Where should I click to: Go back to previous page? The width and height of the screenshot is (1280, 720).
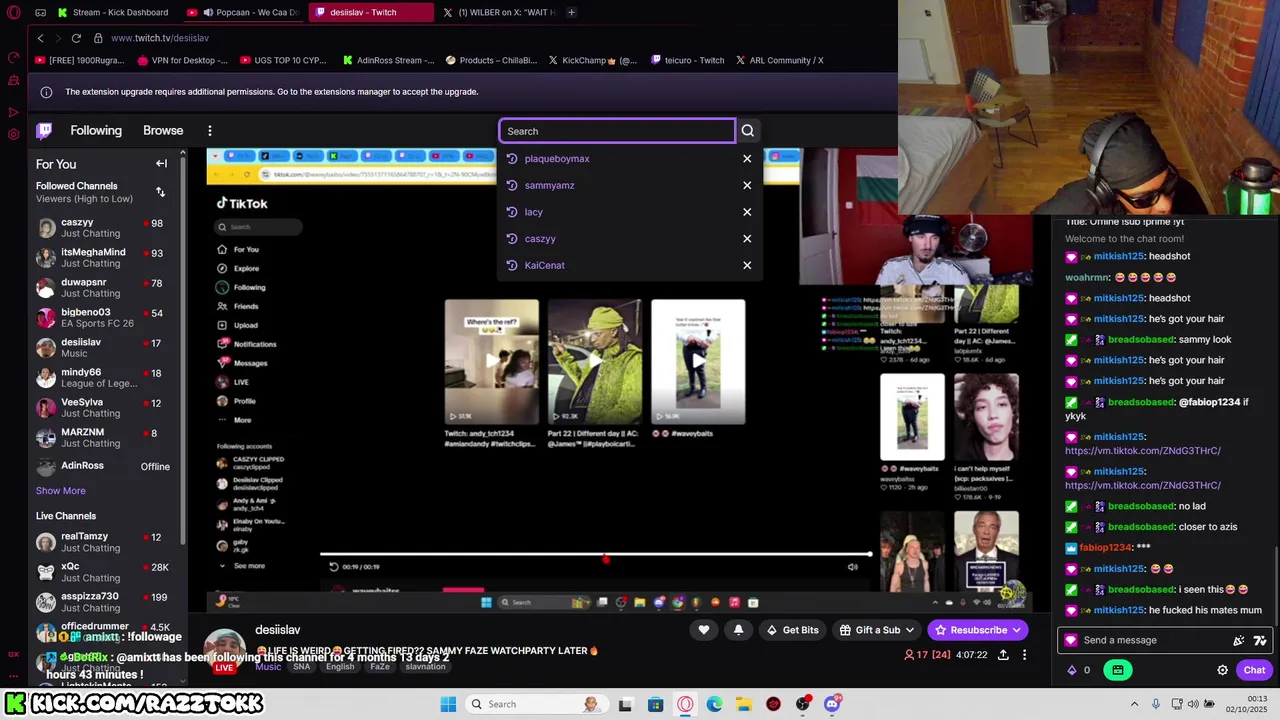tap(40, 38)
